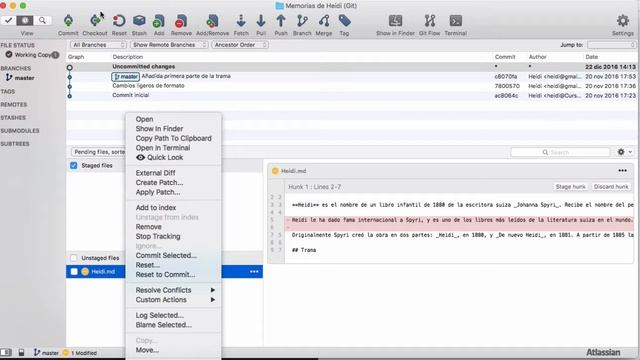The width and height of the screenshot is (640, 360).
Task: Open diff options gear near search
Action: [624, 152]
